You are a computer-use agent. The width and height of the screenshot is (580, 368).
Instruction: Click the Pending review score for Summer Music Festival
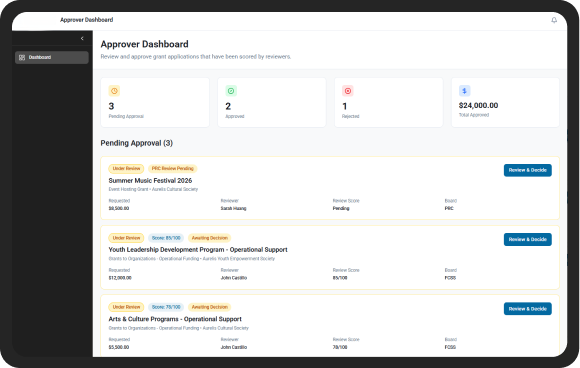[x=341, y=209]
